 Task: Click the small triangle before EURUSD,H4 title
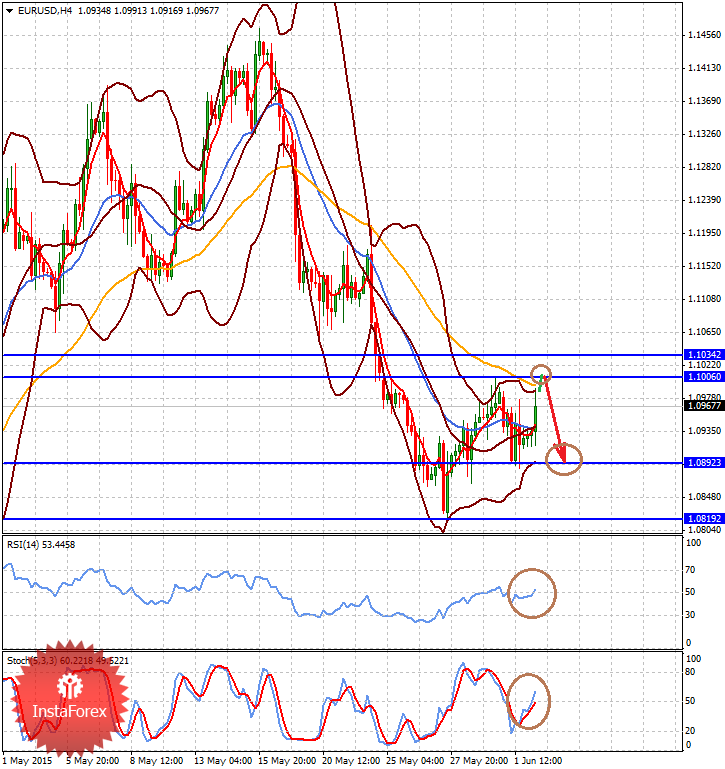click(10, 11)
